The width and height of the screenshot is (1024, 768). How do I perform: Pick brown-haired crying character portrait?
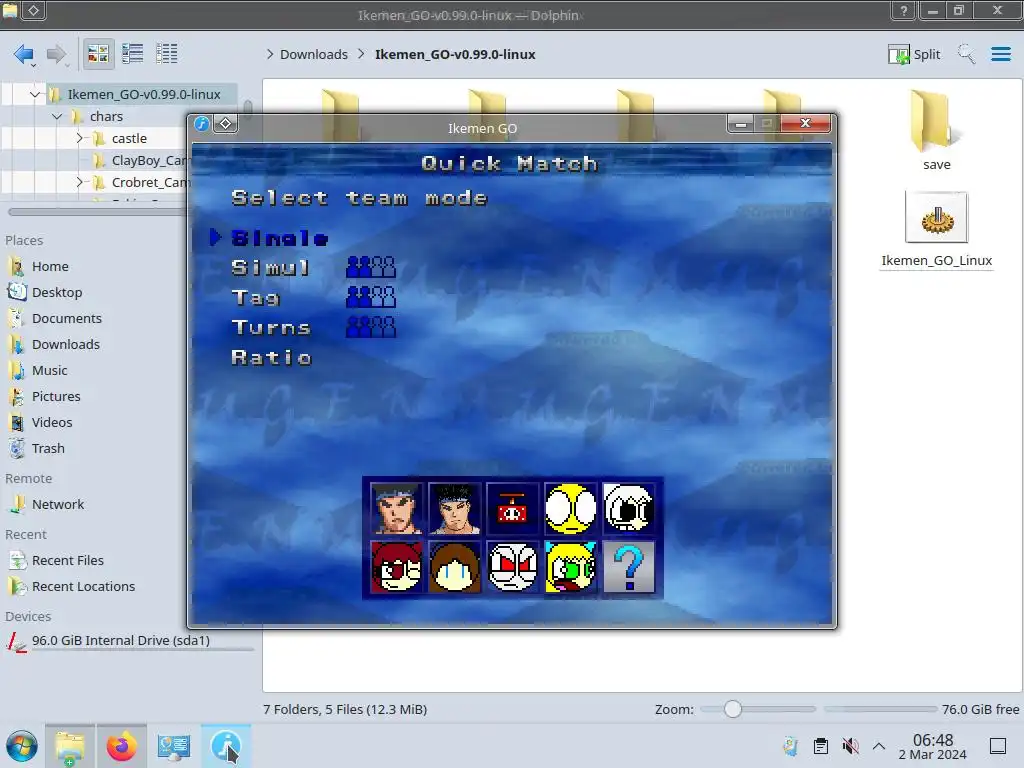[x=455, y=567]
